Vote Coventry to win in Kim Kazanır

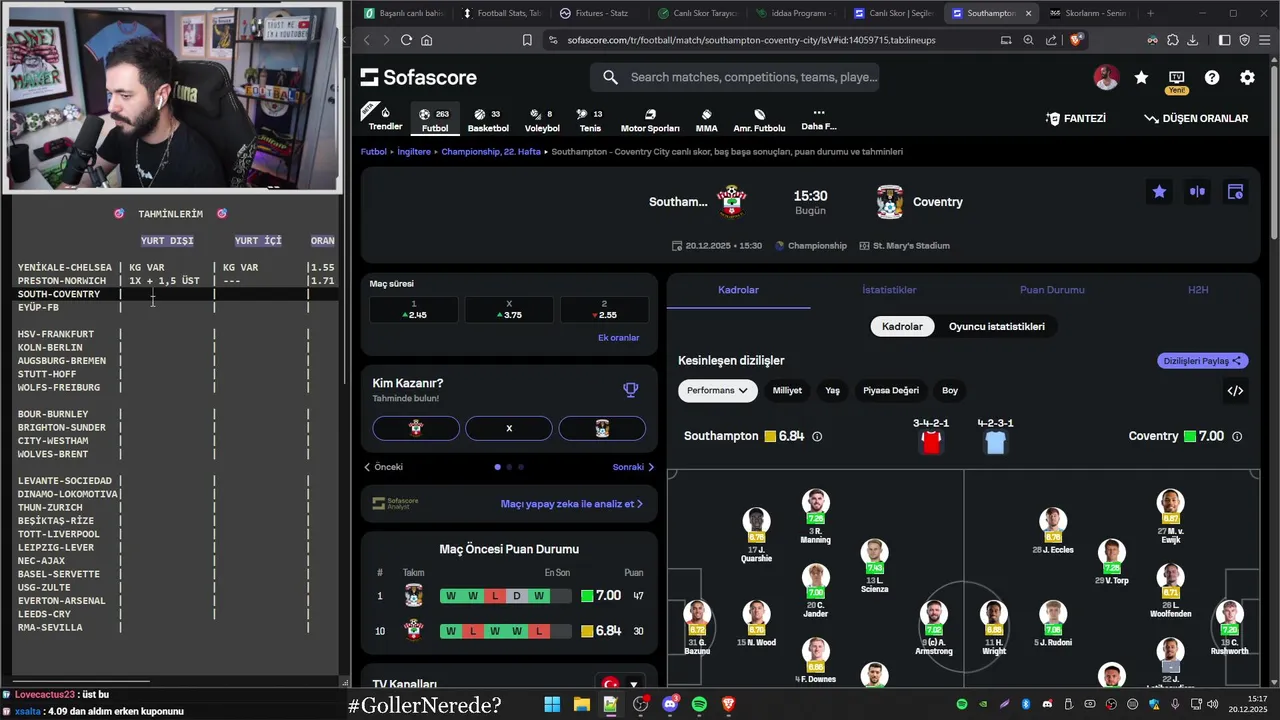pyautogui.click(x=602, y=428)
